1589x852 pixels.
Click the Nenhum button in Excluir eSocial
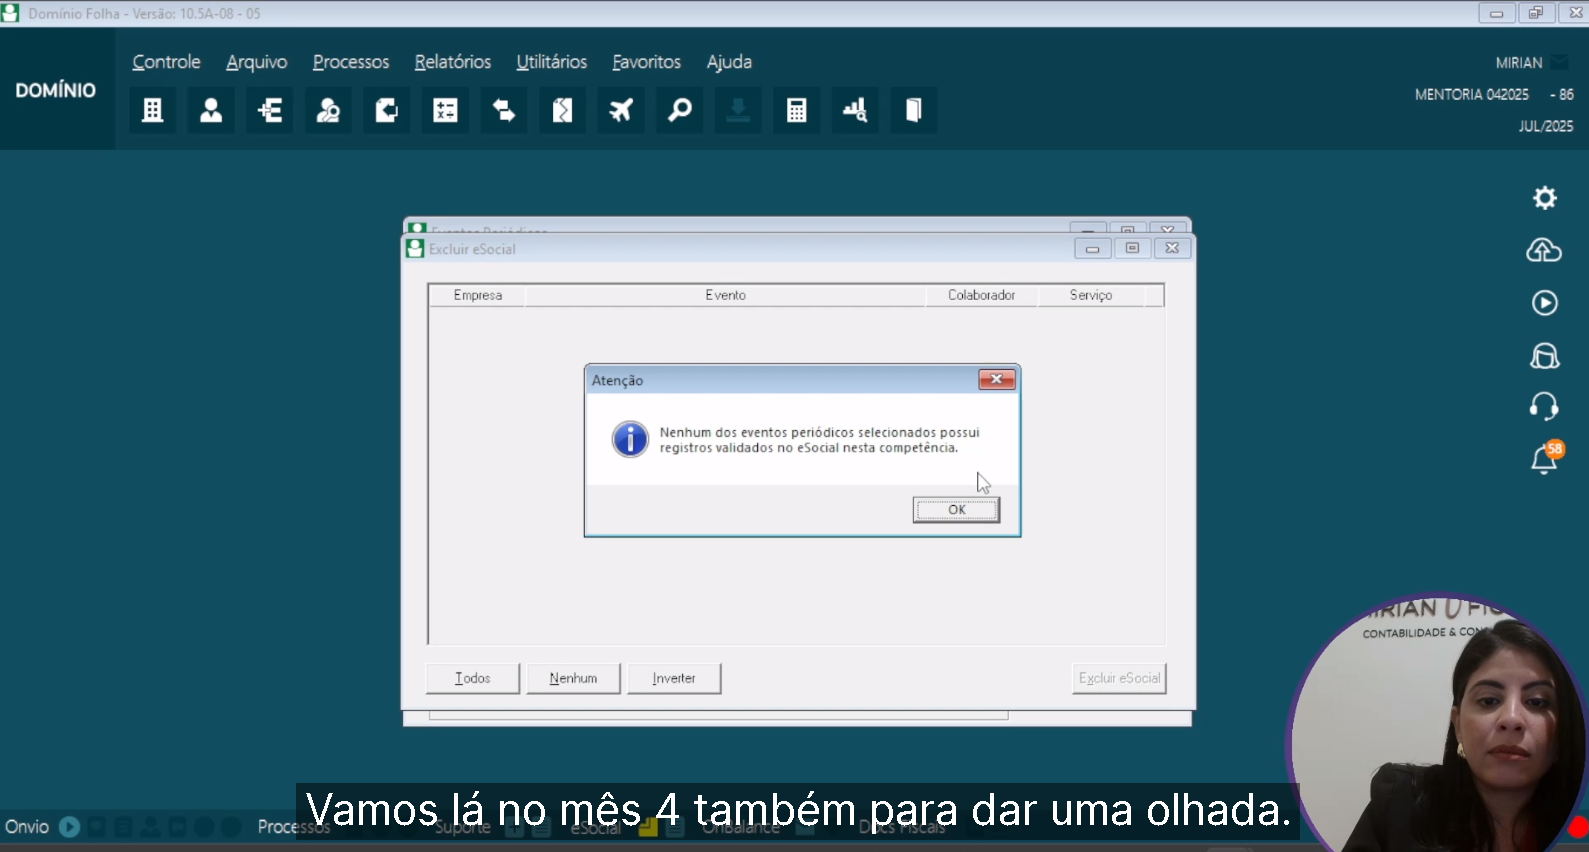point(573,678)
